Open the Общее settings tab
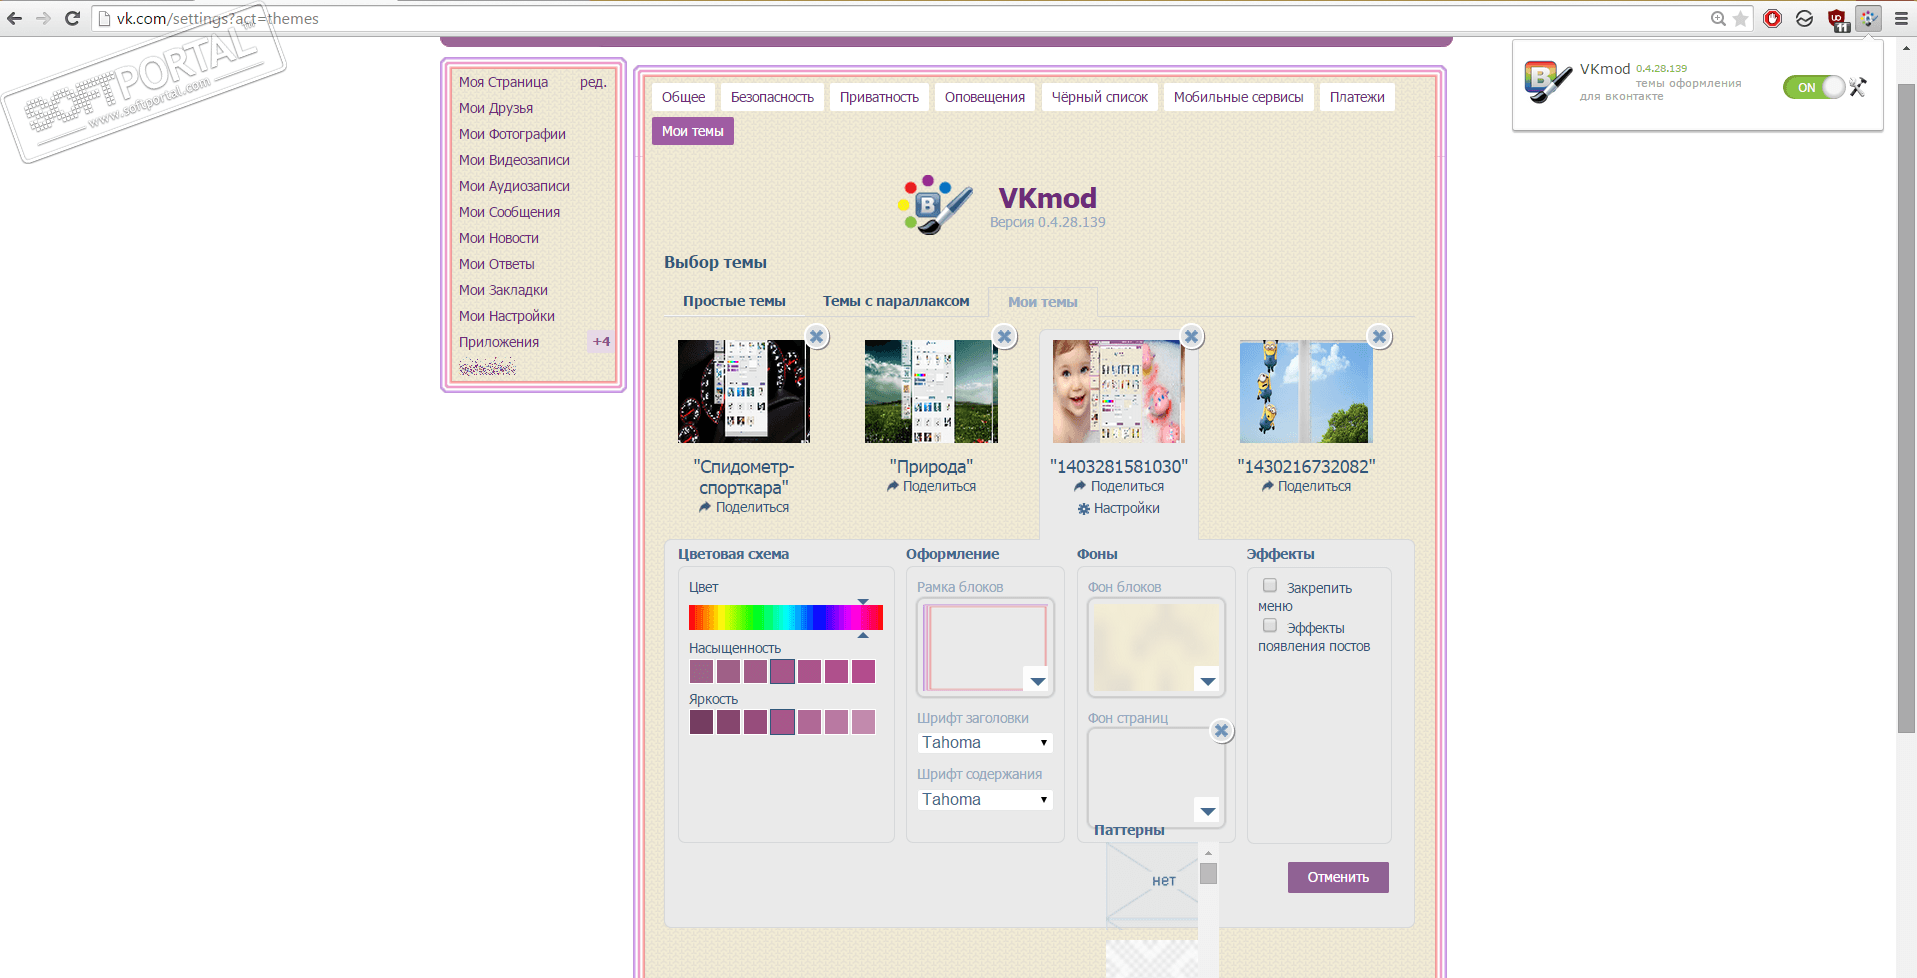The image size is (1917, 978). tap(684, 97)
